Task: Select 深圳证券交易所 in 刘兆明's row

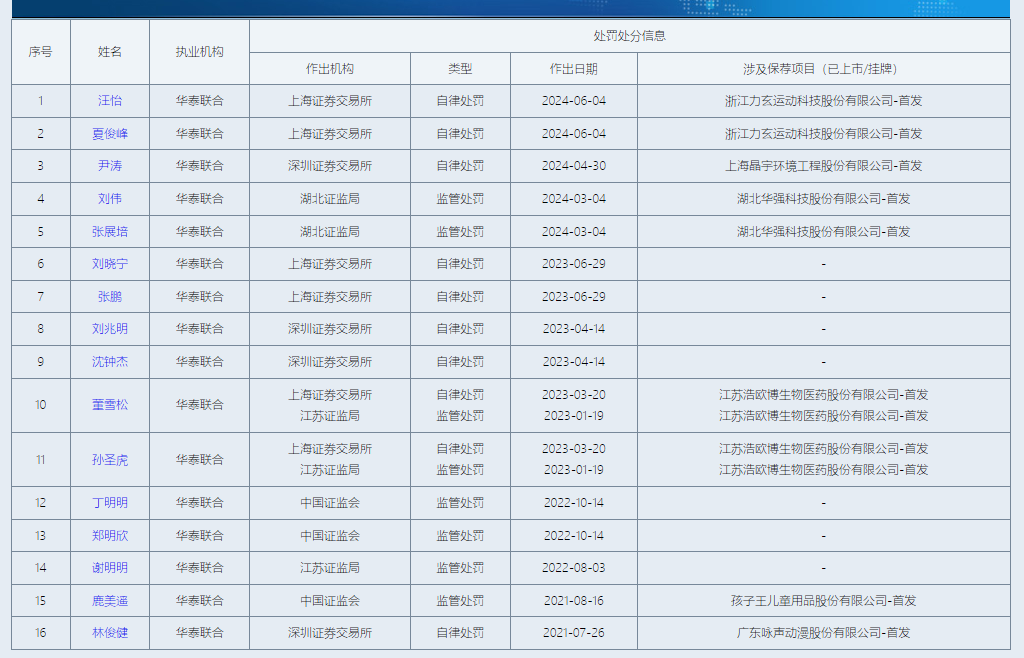Action: coord(330,329)
